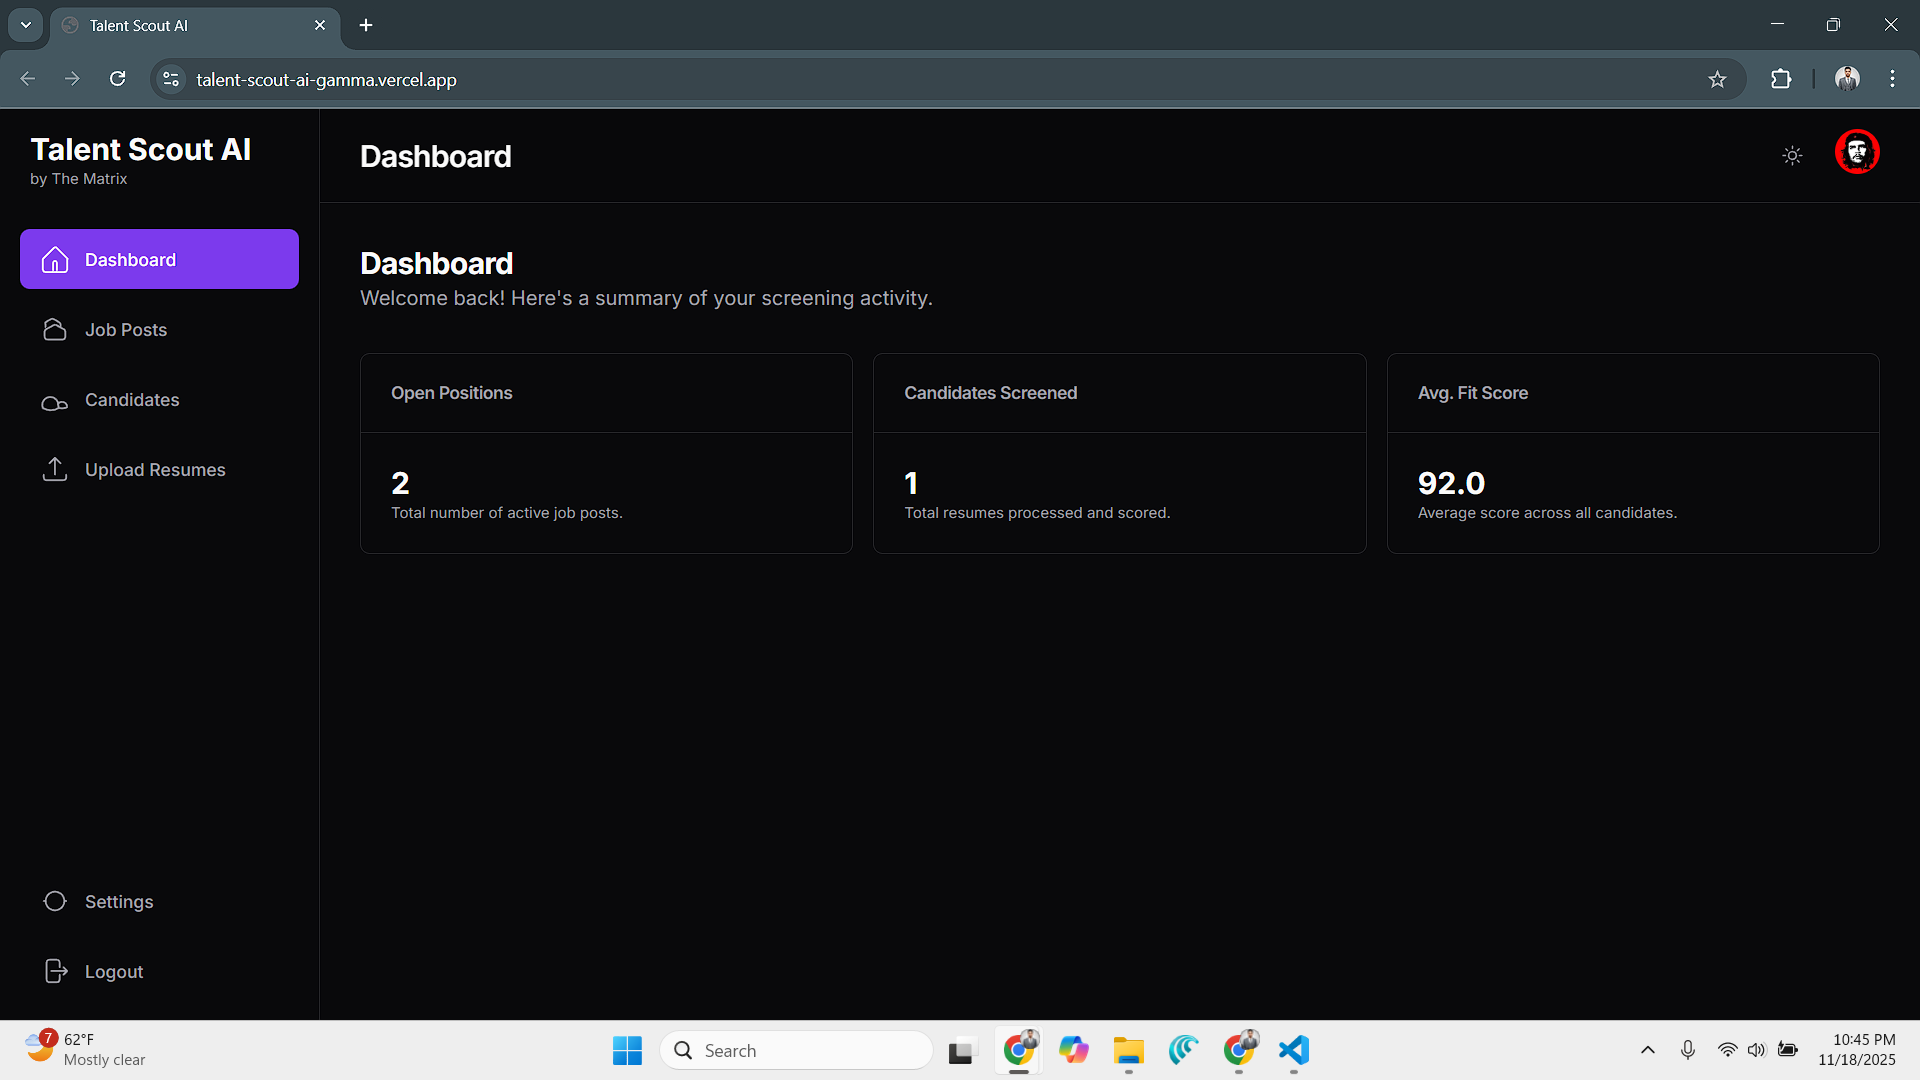Image resolution: width=1920 pixels, height=1080 pixels.
Task: Open Chrome's three-dot menu
Action: point(1892,79)
